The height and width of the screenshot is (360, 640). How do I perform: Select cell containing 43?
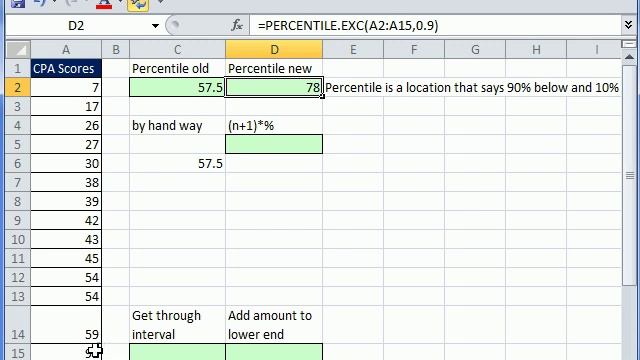(x=66, y=239)
